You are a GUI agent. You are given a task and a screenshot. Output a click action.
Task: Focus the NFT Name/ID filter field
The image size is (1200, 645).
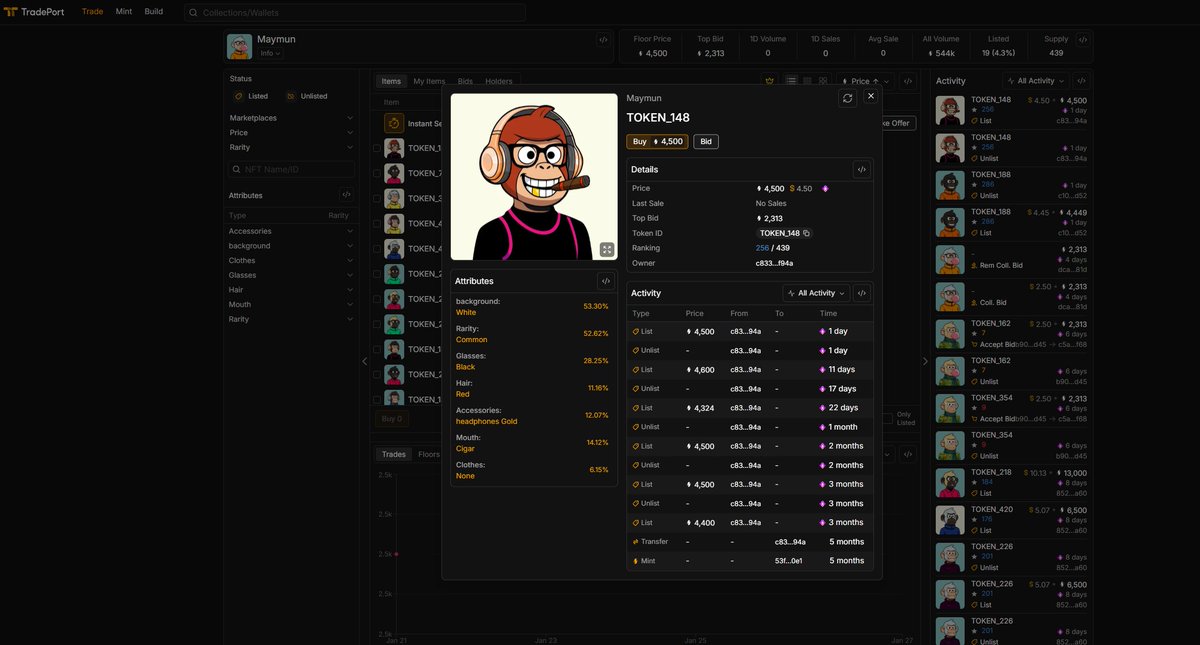[292, 170]
